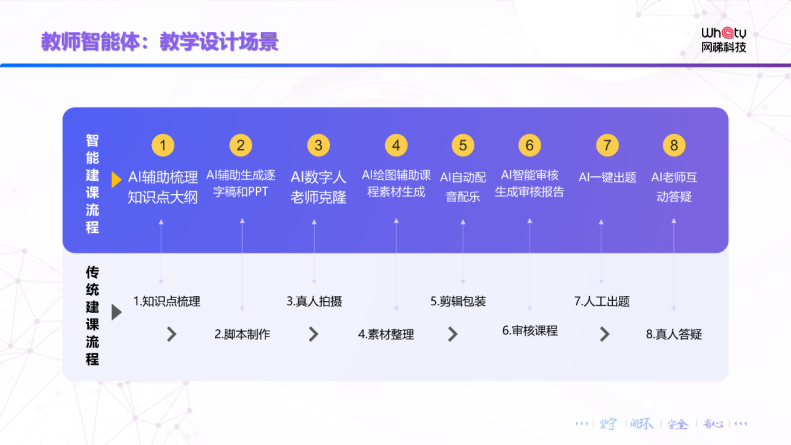The image size is (791, 445).
Task: Click the number 3 circle badge
Action: [x=318, y=145]
